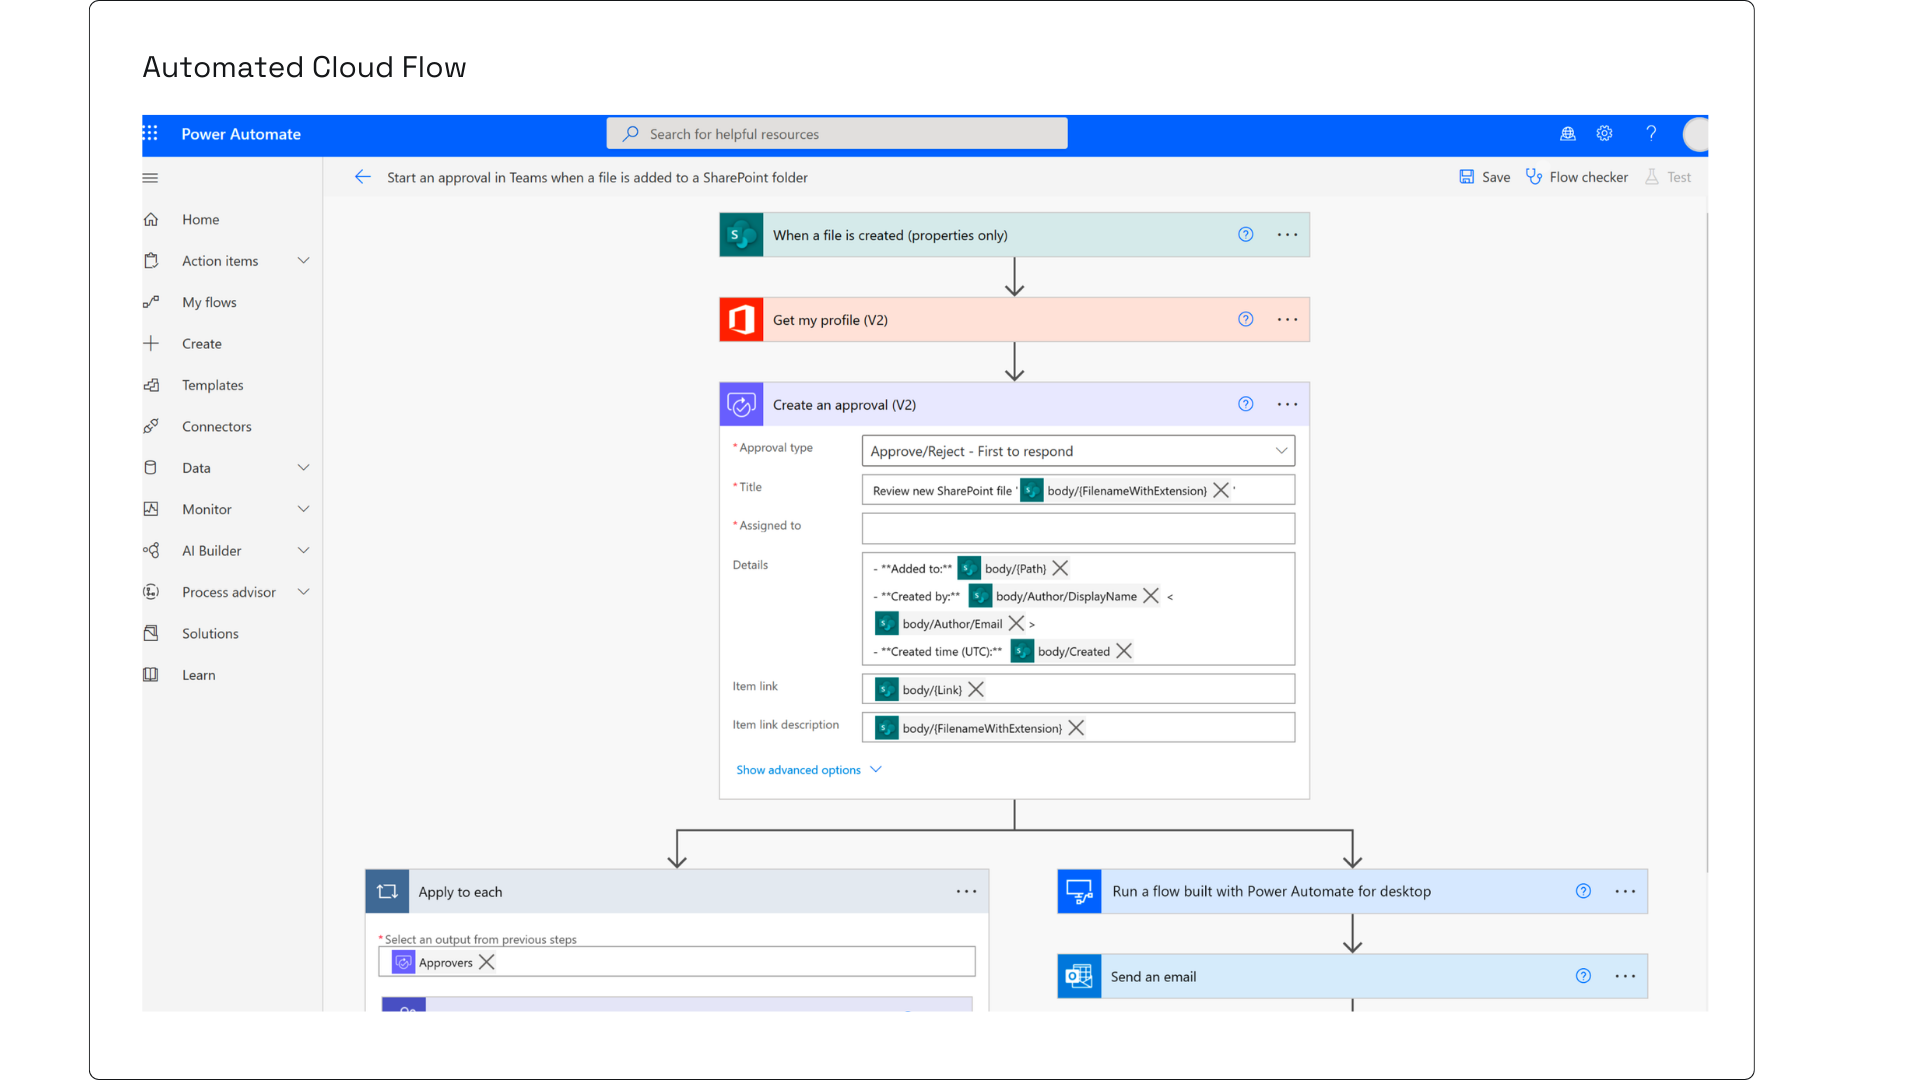Expand the Data section chevron
Viewport: 1920px width, 1080px height.
304,468
